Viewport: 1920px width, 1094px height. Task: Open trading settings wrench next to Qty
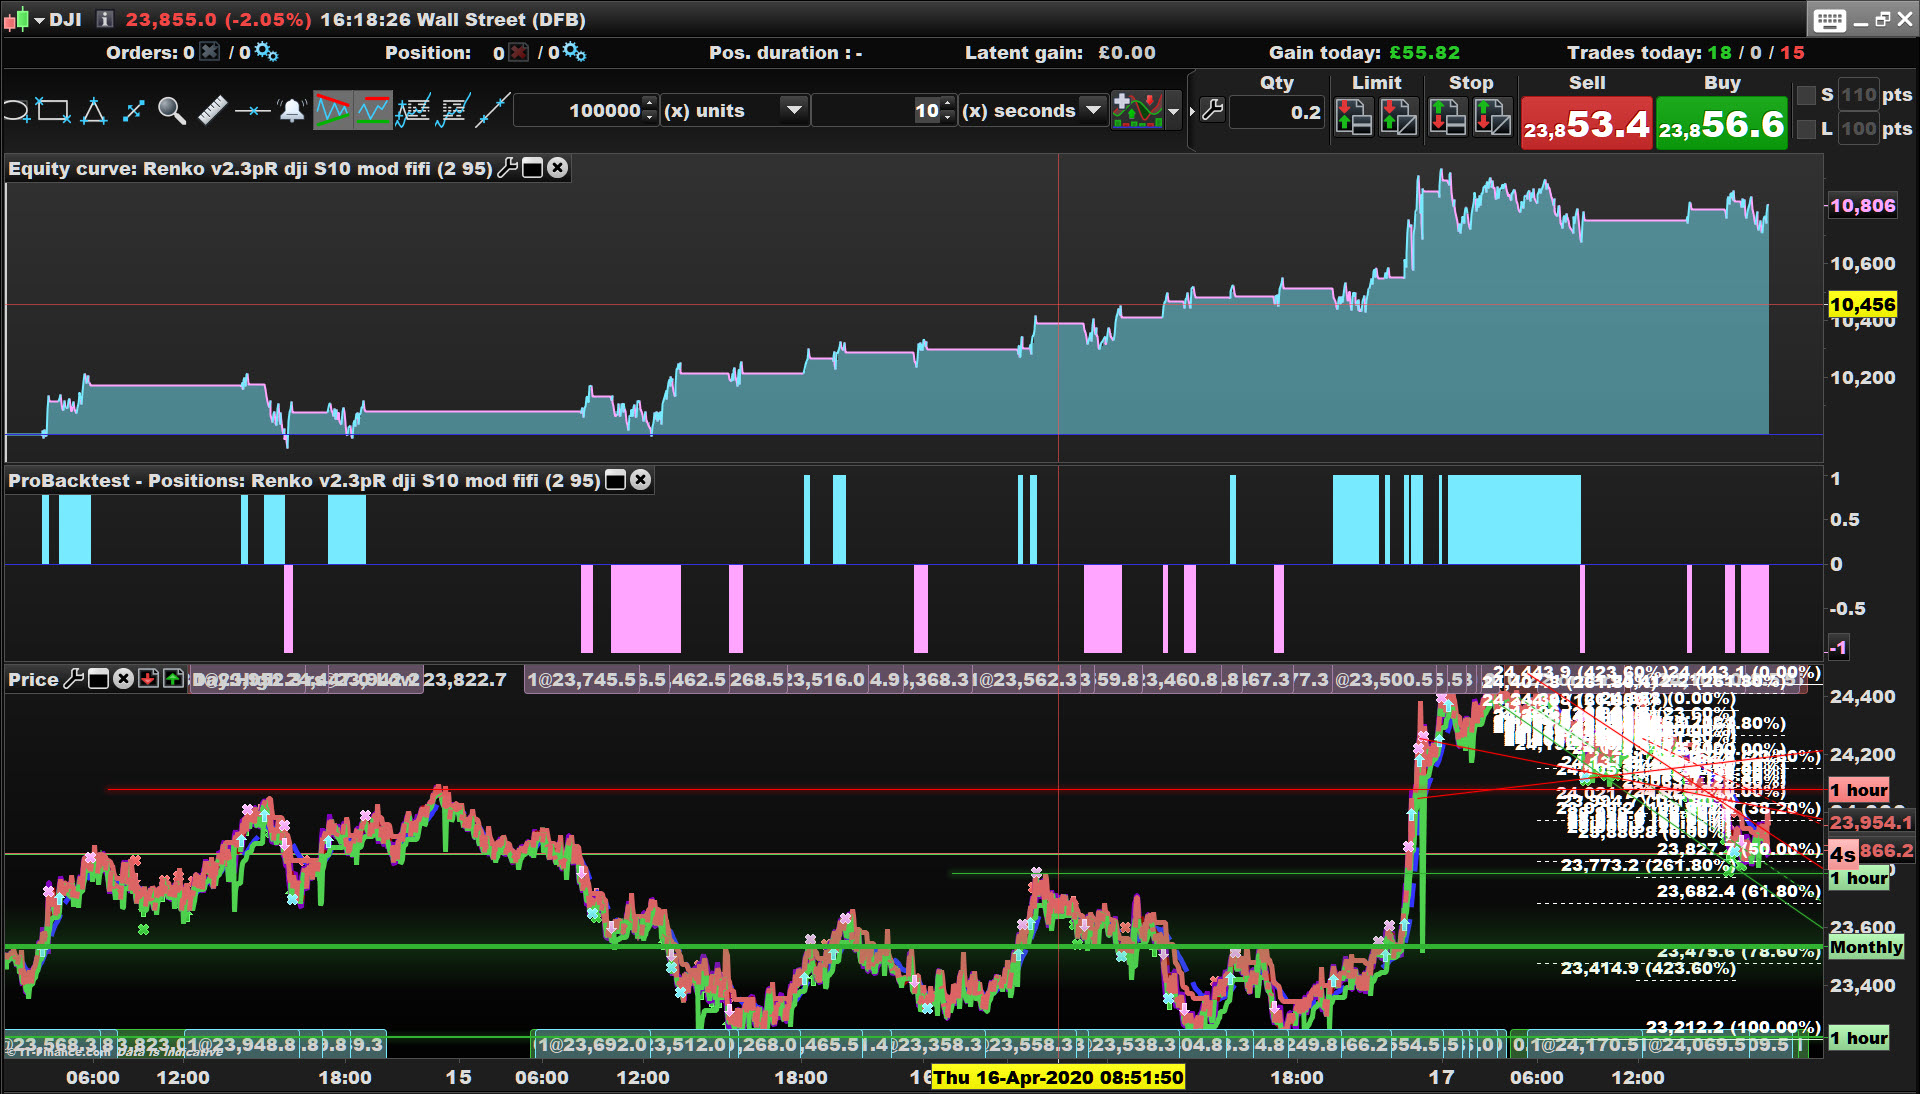pyautogui.click(x=1212, y=110)
